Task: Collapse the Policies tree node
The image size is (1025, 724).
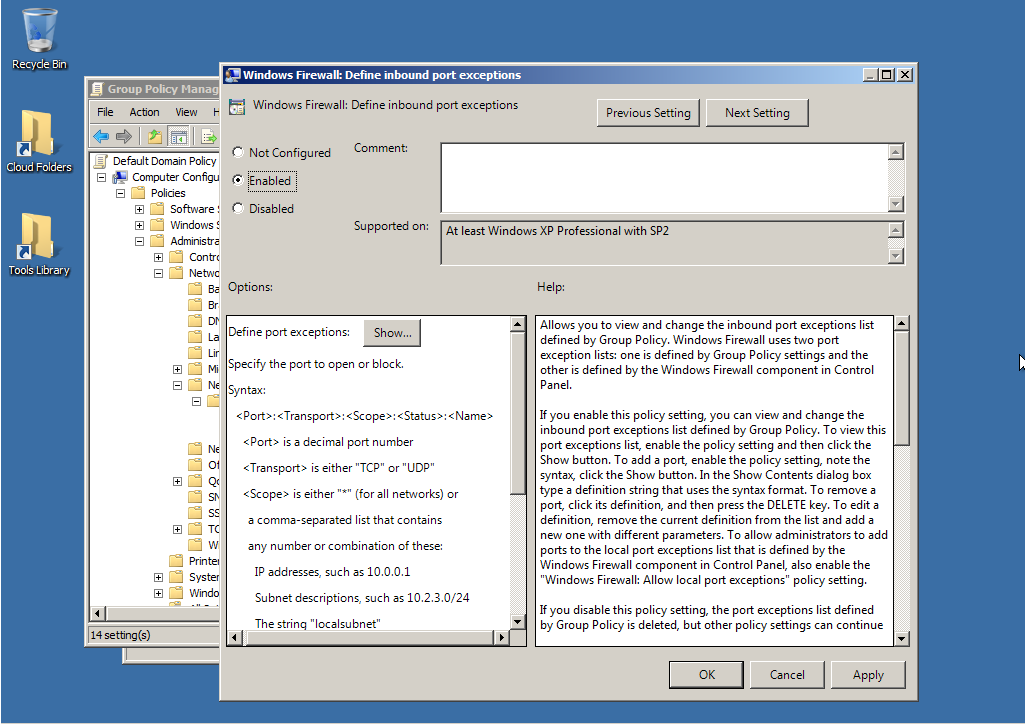Action: coord(120,192)
